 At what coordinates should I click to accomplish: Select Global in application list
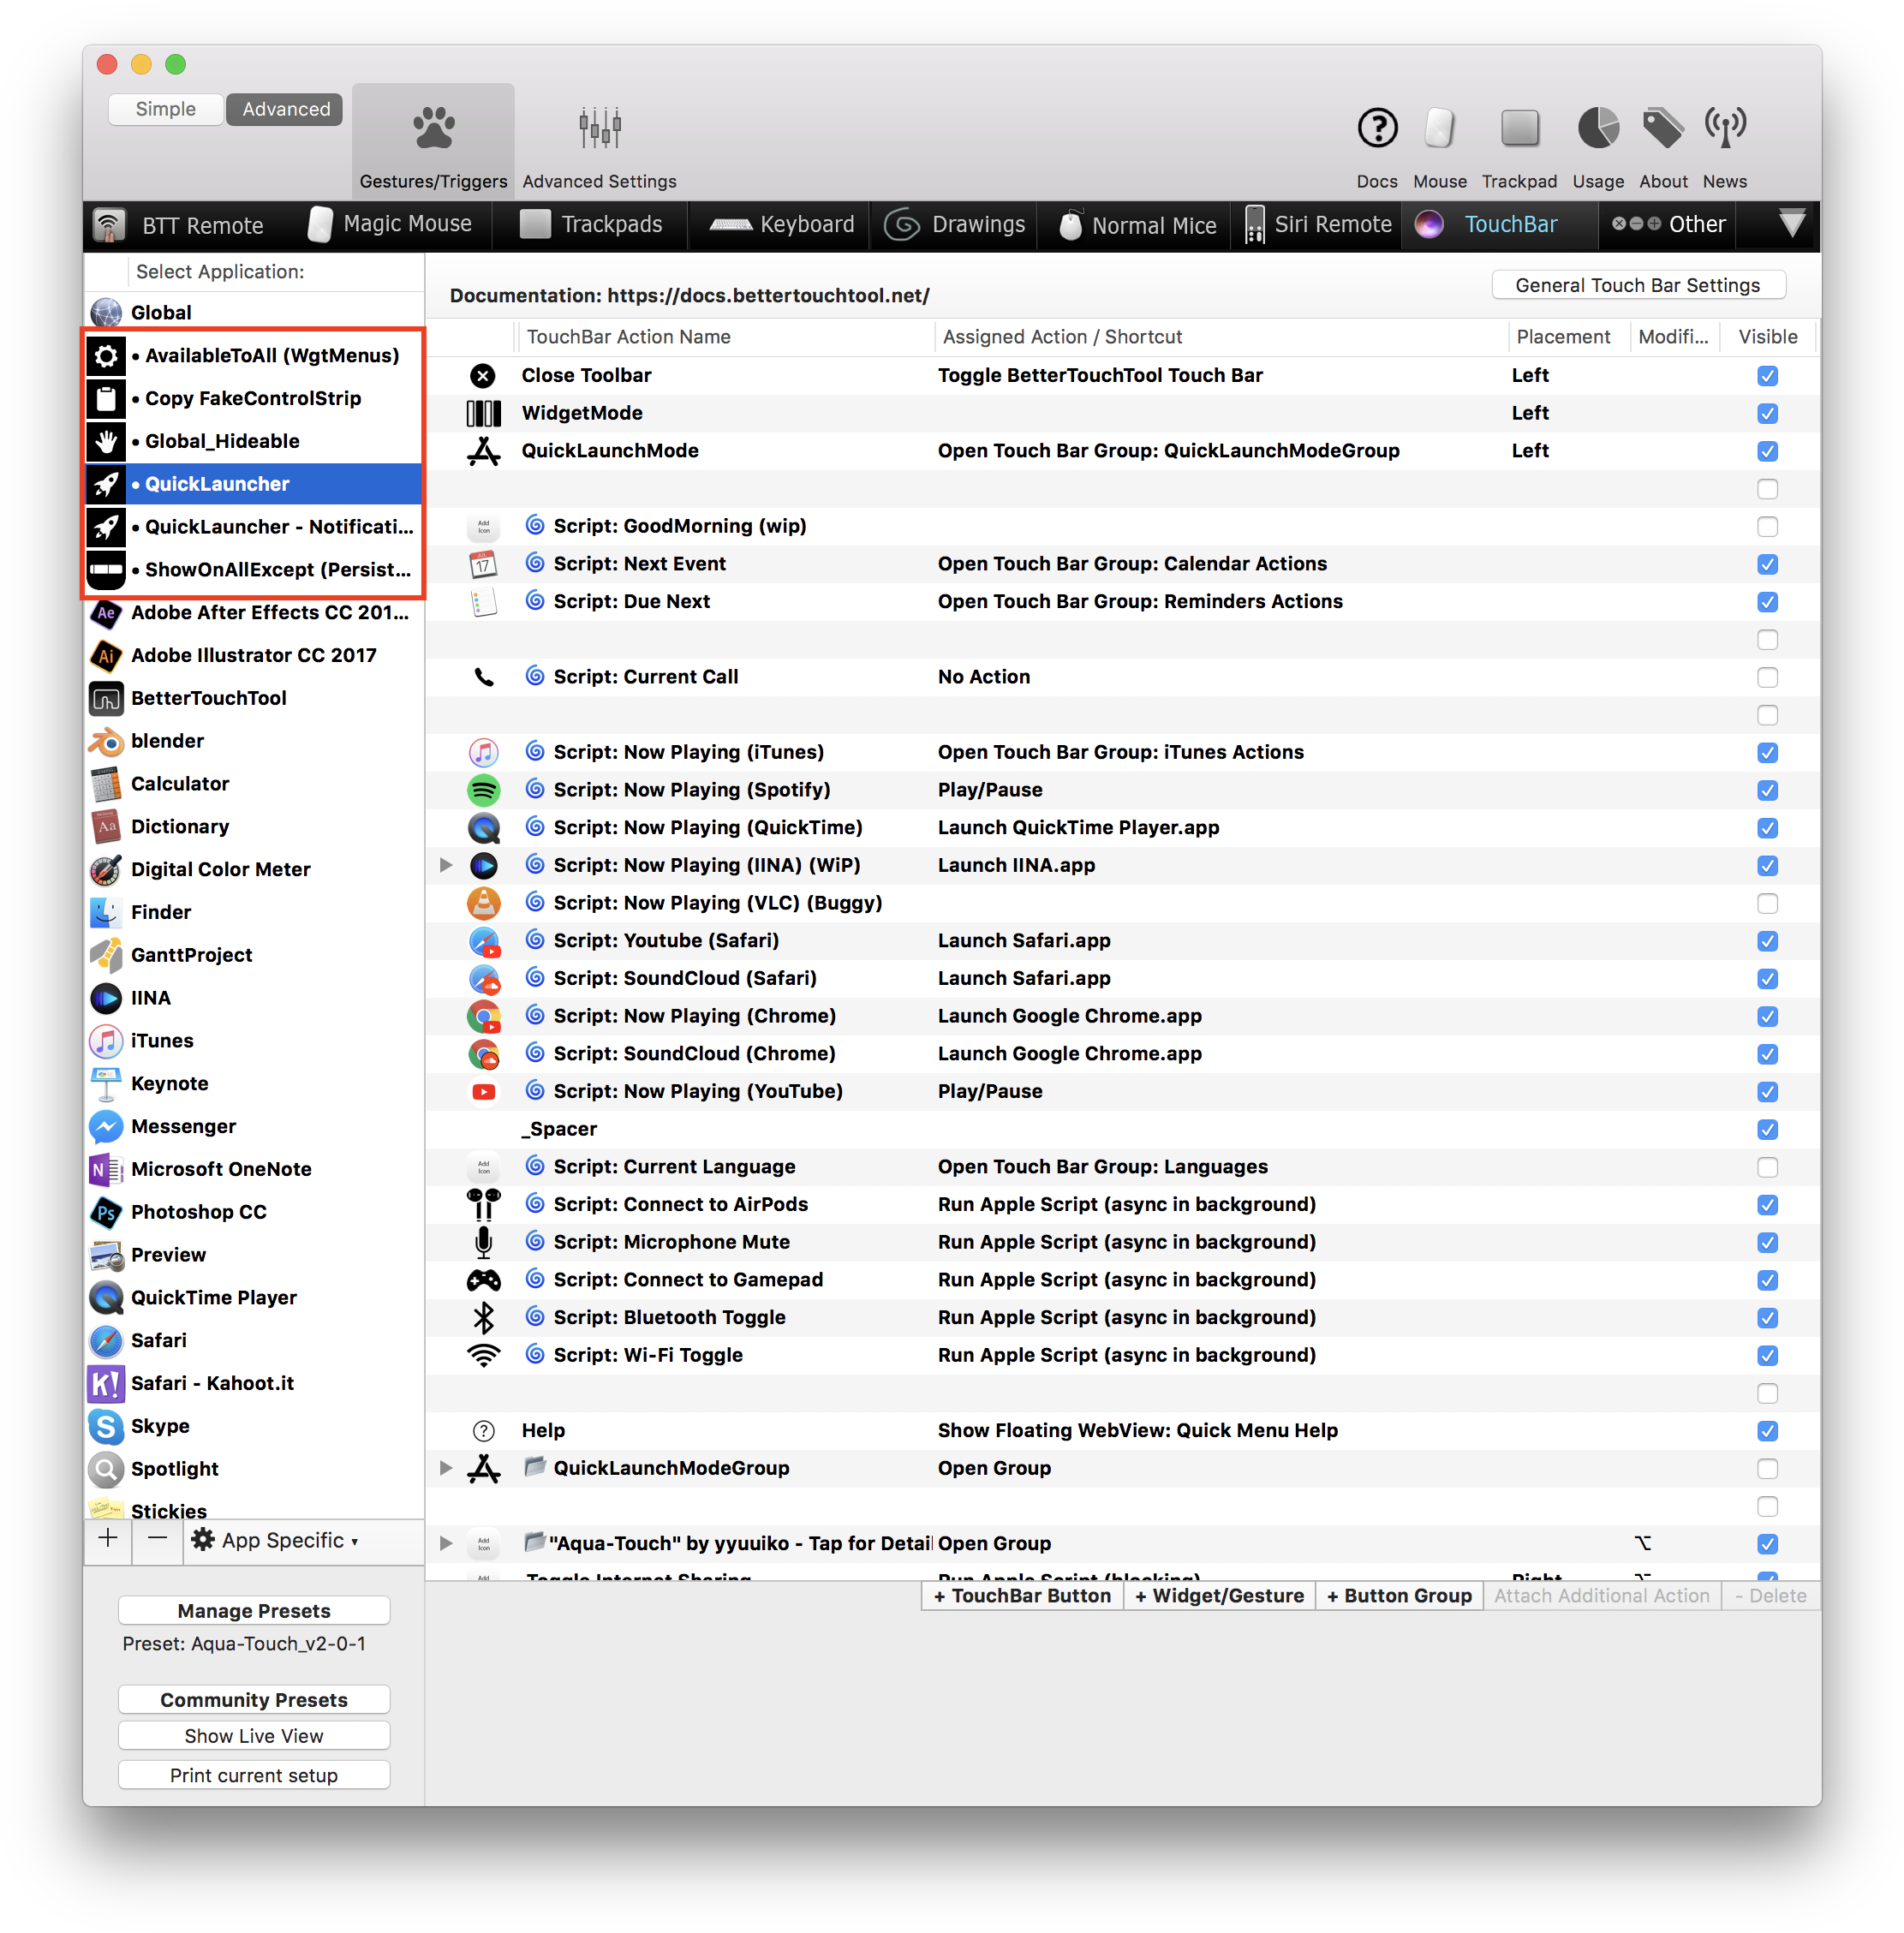(x=254, y=313)
